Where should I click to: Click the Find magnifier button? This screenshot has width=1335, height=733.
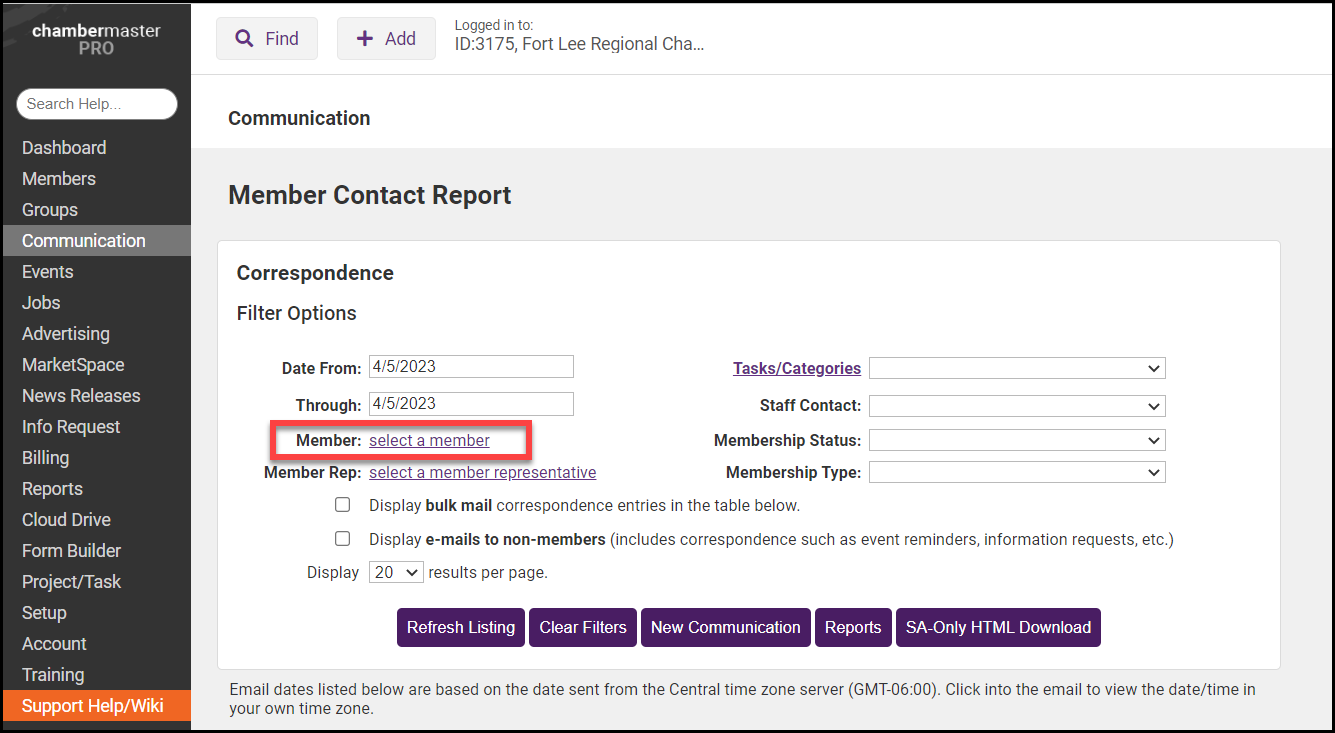pyautogui.click(x=267, y=39)
